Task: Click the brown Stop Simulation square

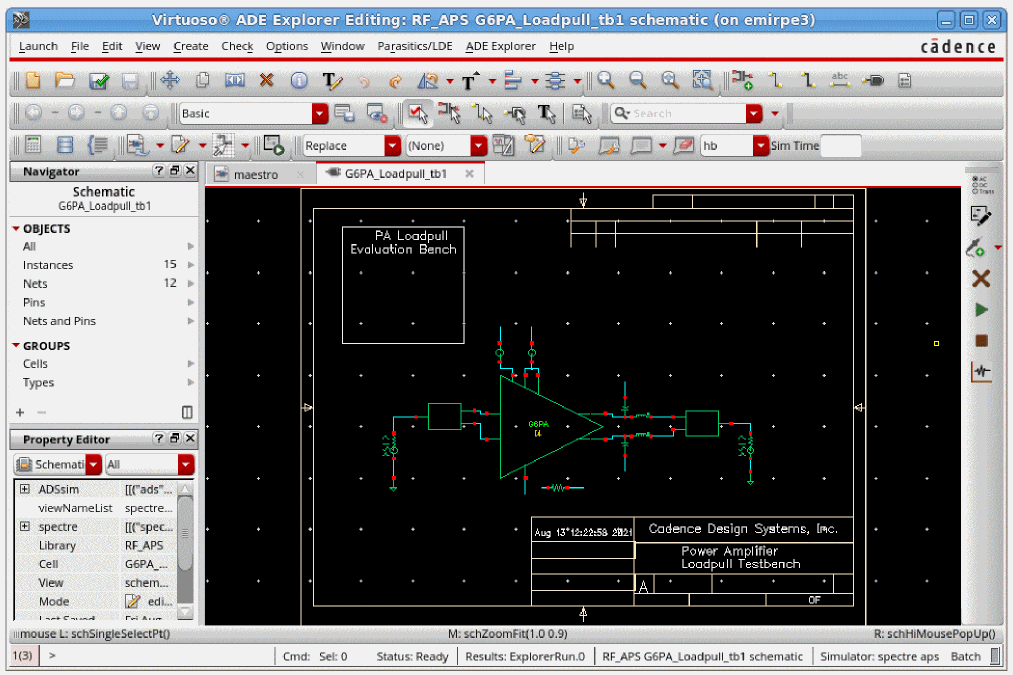Action: (x=981, y=341)
